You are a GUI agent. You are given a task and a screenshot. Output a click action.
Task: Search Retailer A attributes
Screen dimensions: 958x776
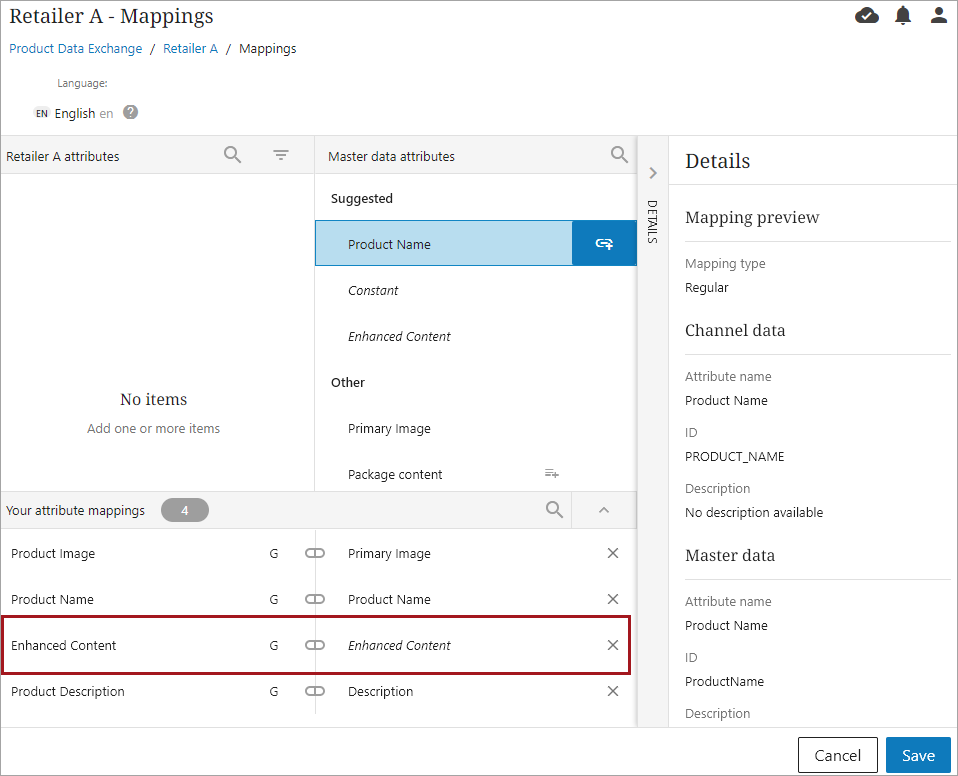(x=232, y=155)
